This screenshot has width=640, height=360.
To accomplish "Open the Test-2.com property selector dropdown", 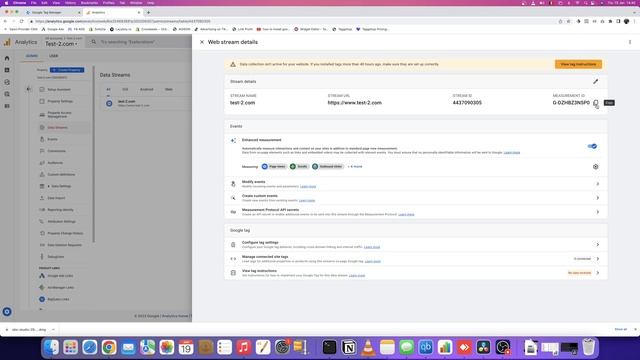I will click(x=61, y=44).
